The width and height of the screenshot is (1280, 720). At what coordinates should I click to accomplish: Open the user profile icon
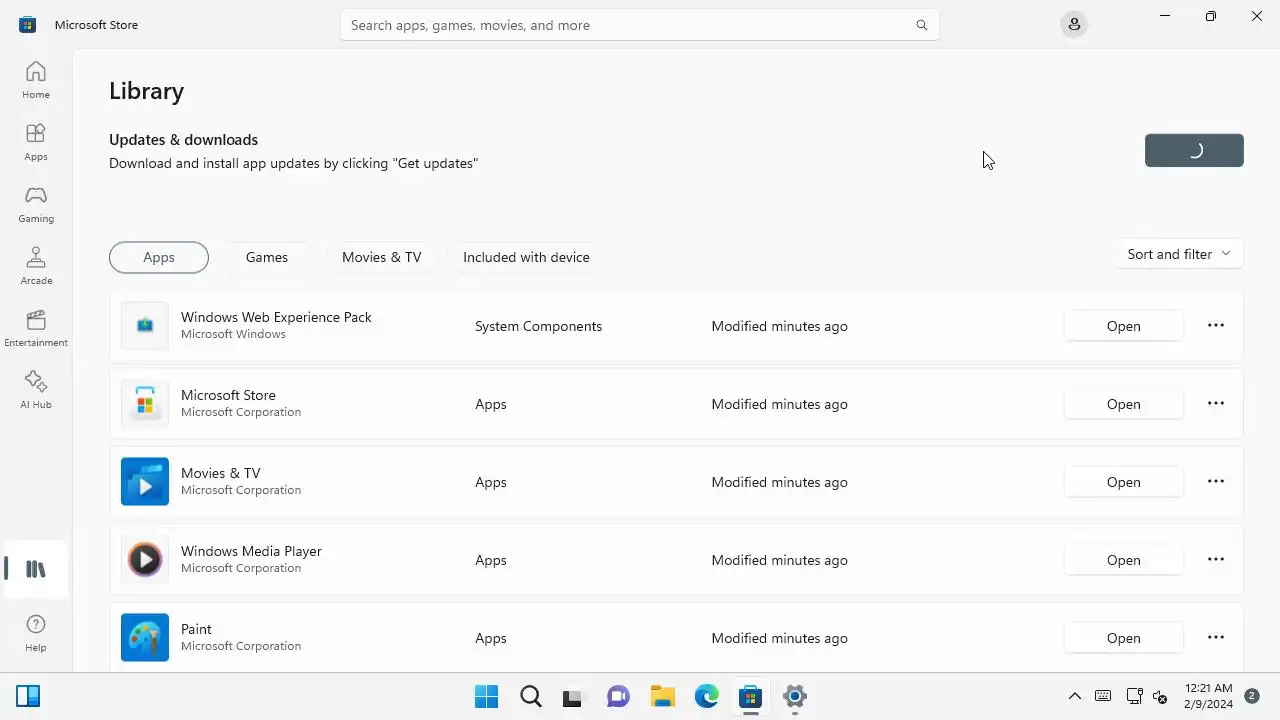pos(1074,24)
